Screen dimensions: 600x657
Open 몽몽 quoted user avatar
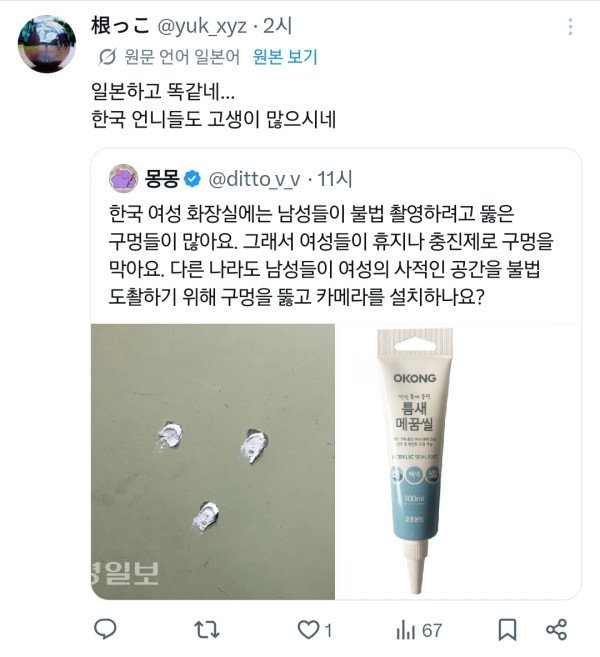coord(124,178)
